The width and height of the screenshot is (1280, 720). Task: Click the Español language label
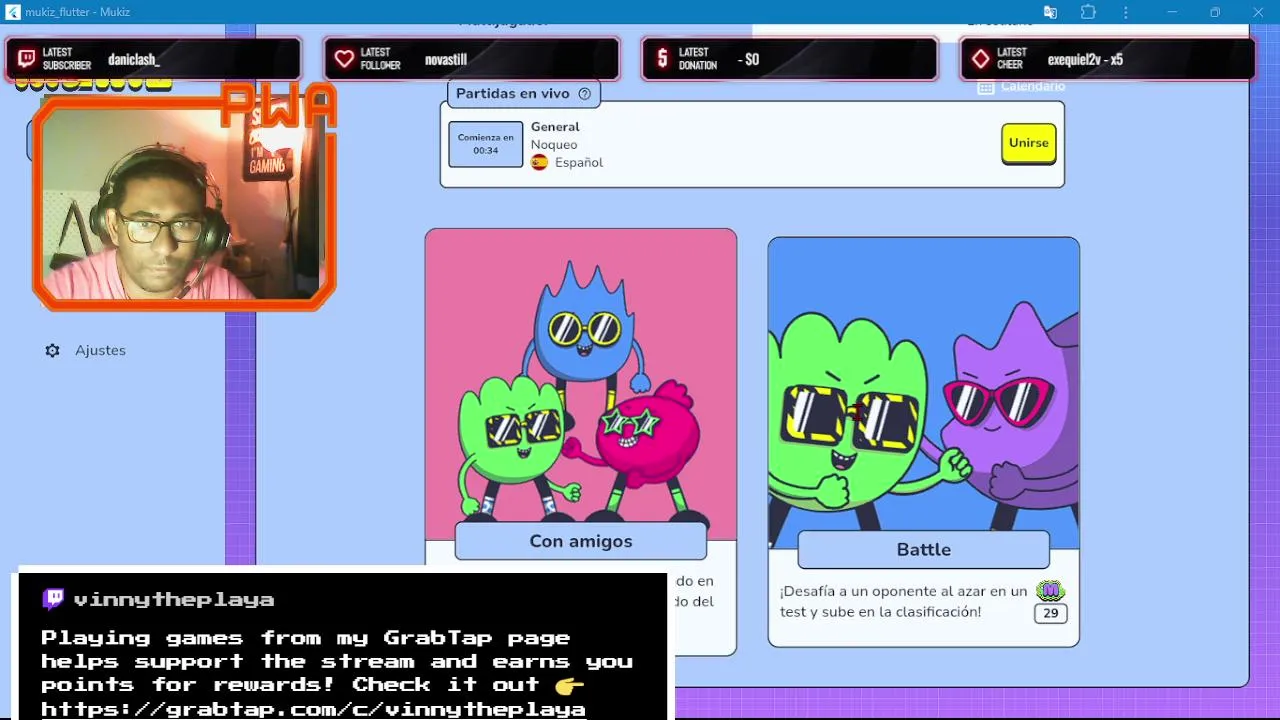tap(579, 162)
